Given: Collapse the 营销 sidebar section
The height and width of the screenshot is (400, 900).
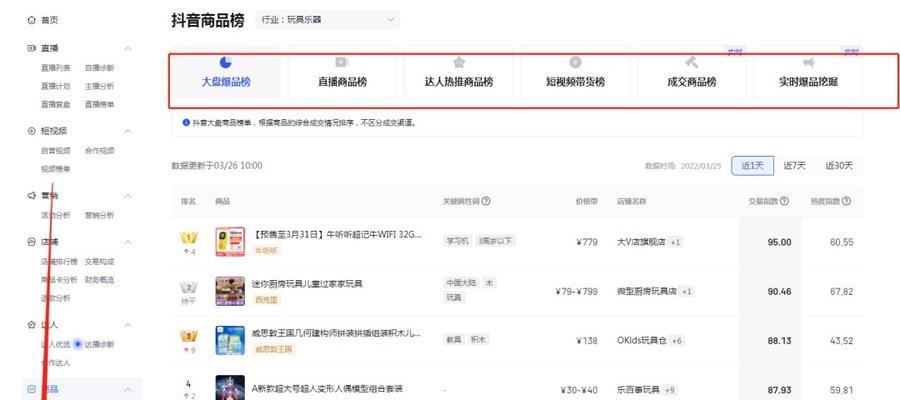Looking at the screenshot, I should click(x=128, y=196).
